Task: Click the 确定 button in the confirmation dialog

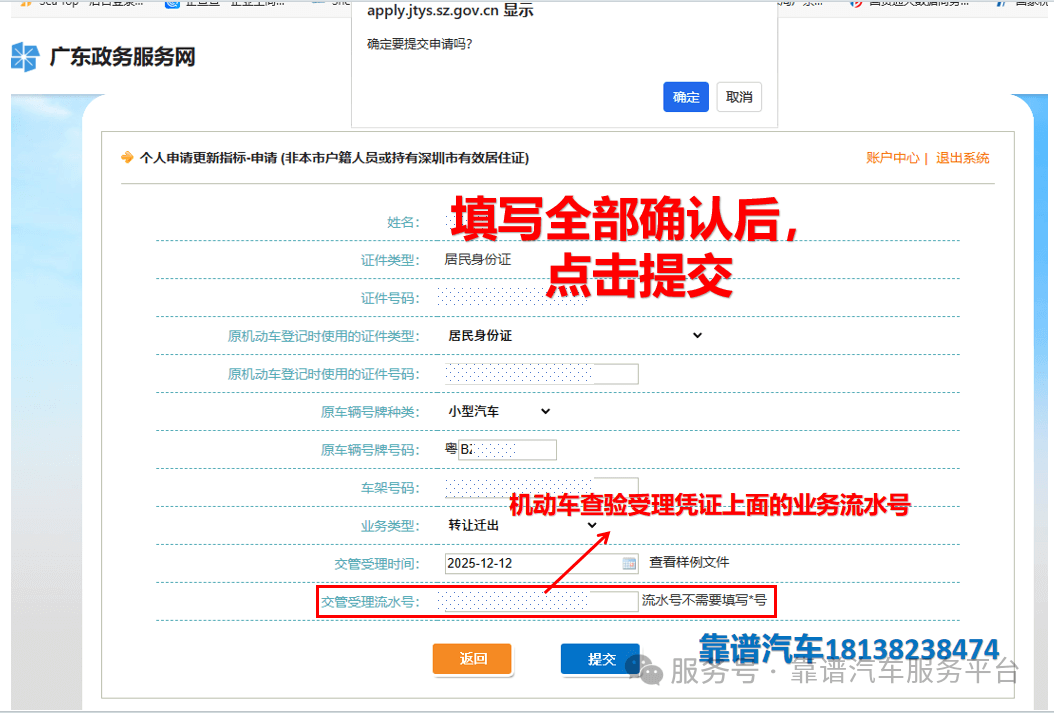Action: coord(686,97)
